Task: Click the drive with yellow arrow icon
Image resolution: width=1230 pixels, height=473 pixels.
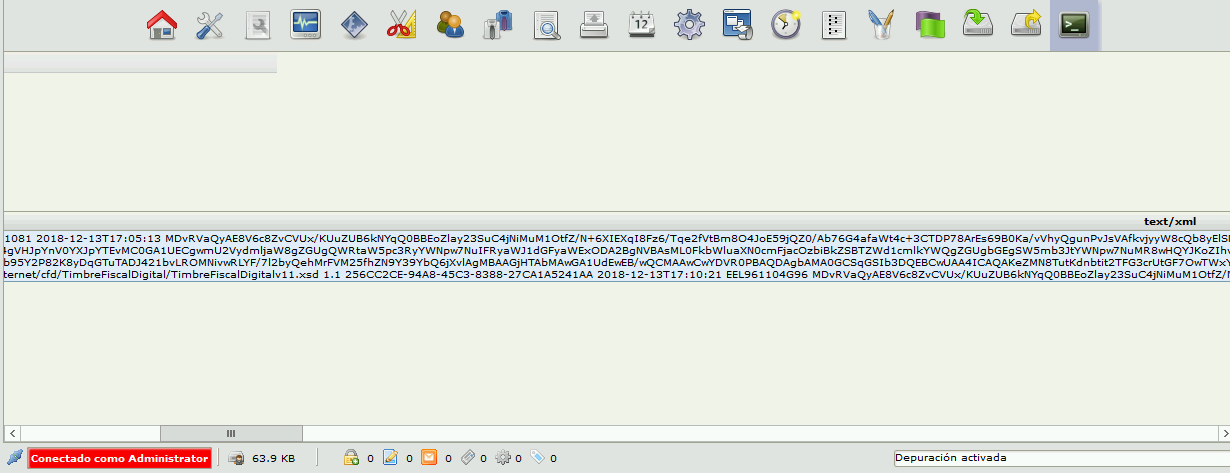Action: (x=1026, y=25)
